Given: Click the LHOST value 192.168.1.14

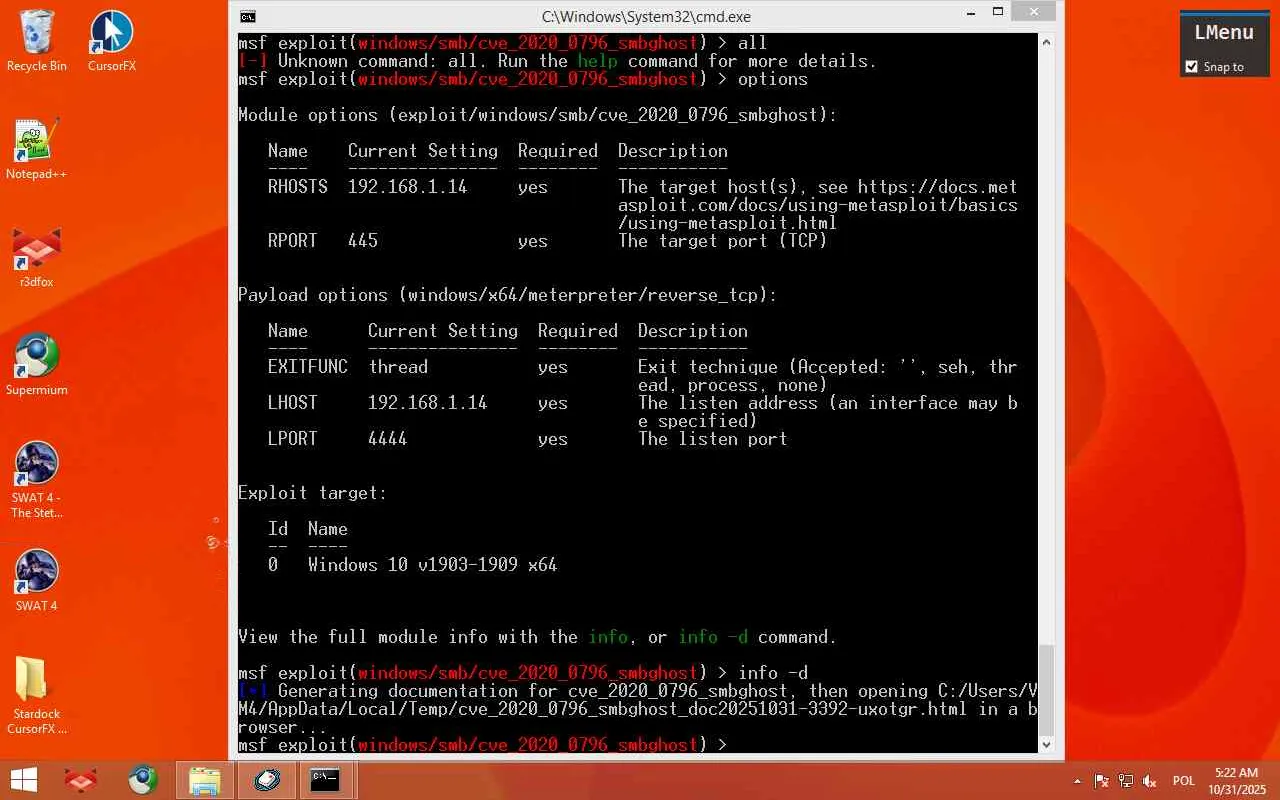Looking at the screenshot, I should tap(427, 403).
